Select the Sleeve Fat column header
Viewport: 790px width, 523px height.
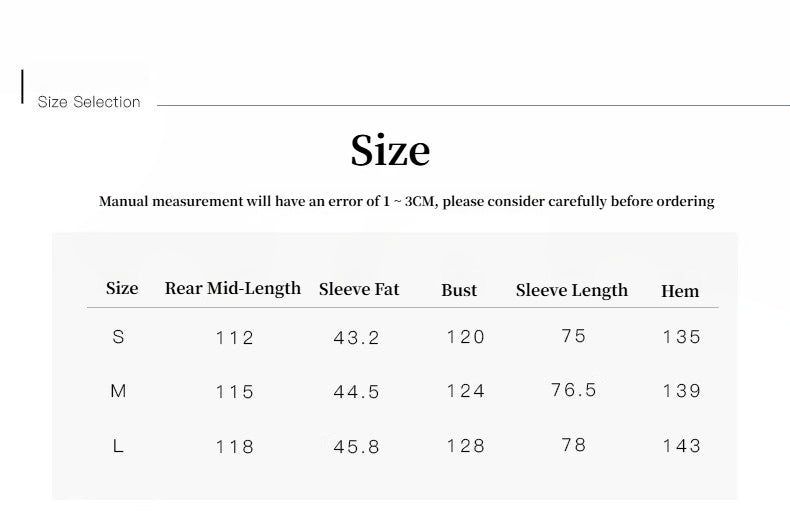(x=359, y=290)
